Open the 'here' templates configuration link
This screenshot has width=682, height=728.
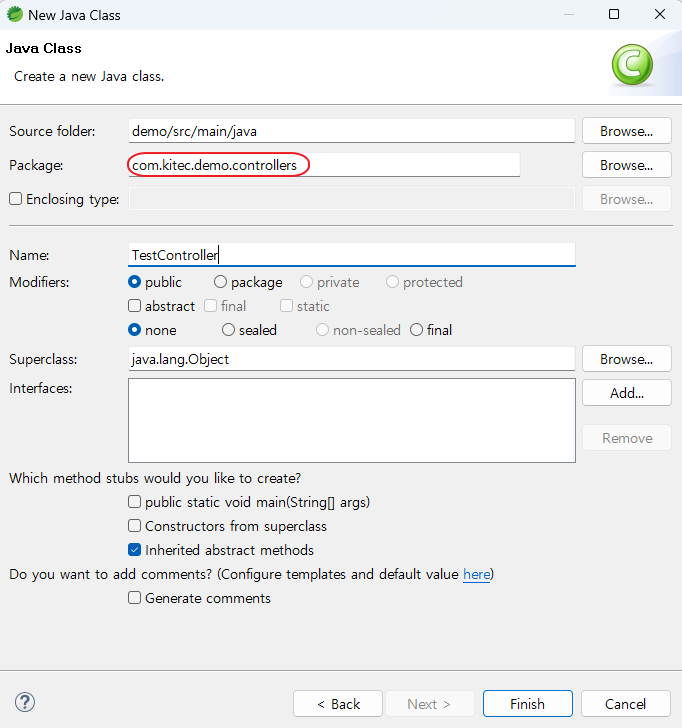coord(476,575)
